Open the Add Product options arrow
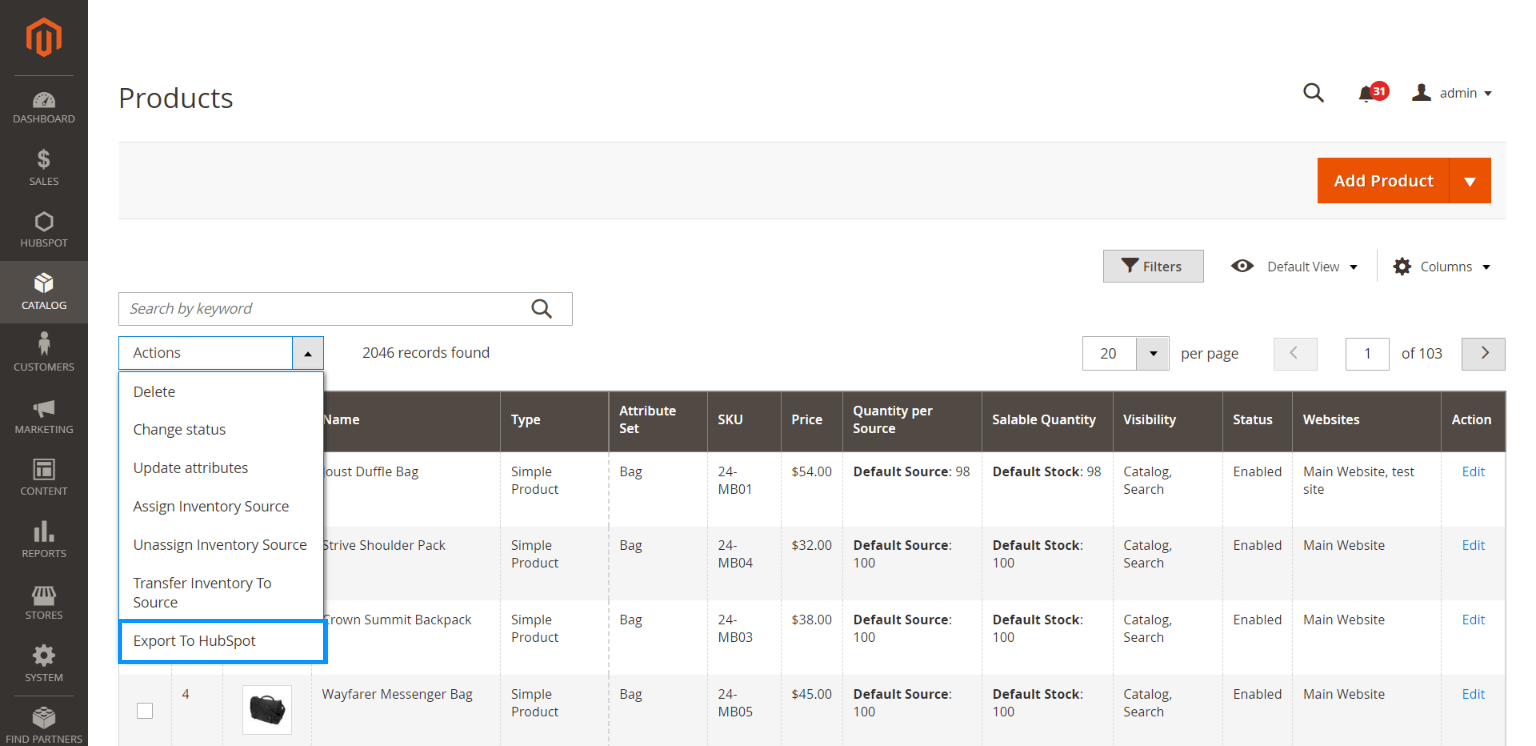The image size is (1536, 746). click(x=1470, y=180)
